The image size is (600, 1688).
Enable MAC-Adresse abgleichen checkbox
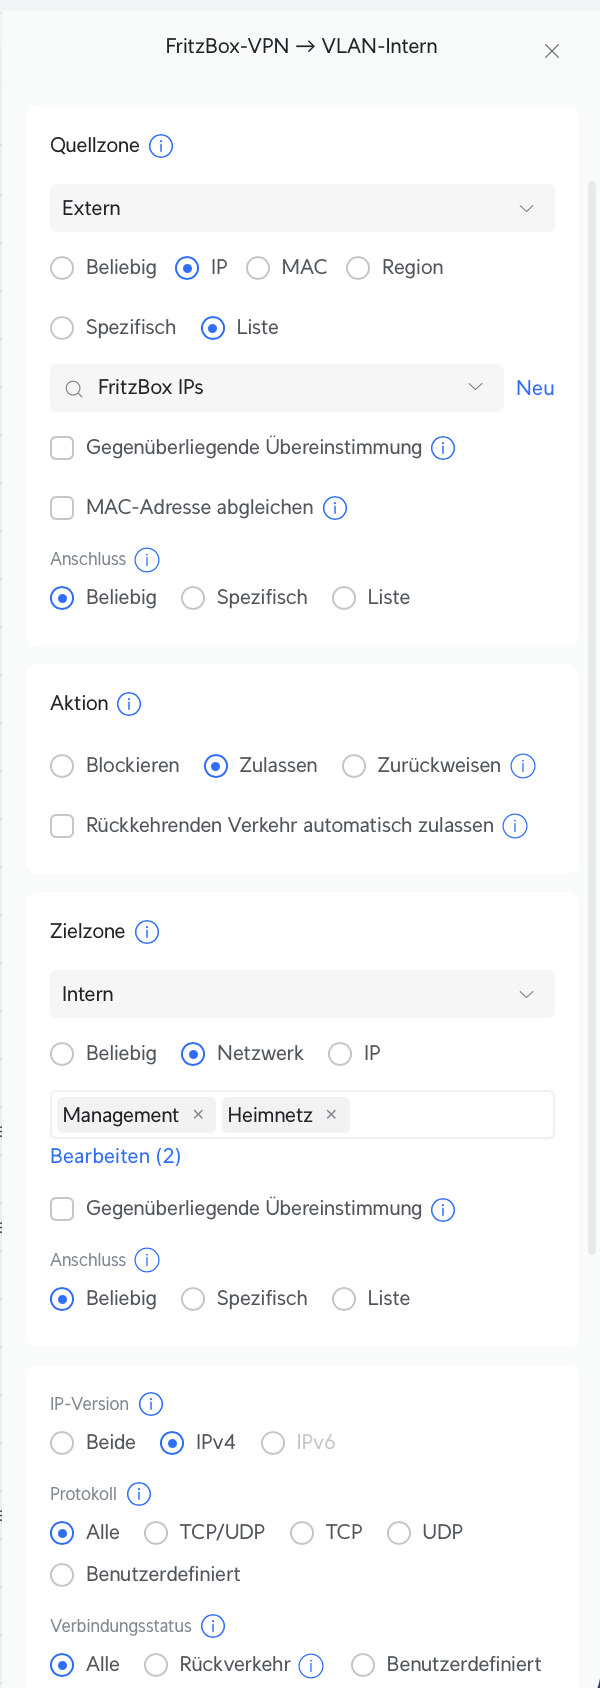(62, 508)
